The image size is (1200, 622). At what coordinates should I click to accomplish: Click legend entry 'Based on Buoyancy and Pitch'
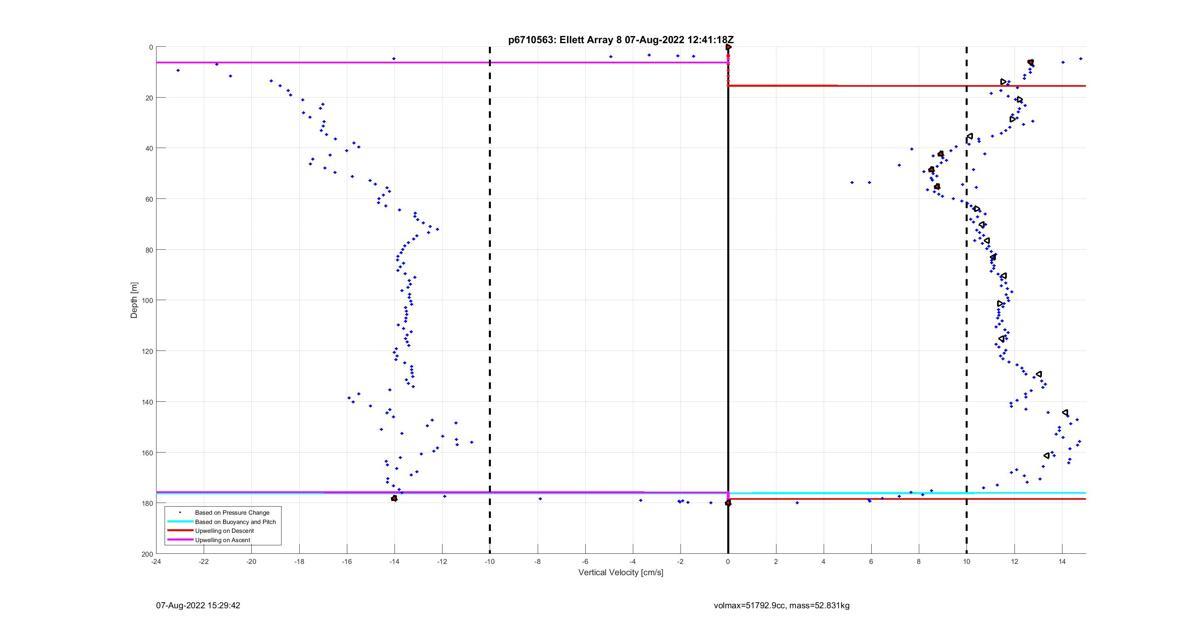coord(236,521)
